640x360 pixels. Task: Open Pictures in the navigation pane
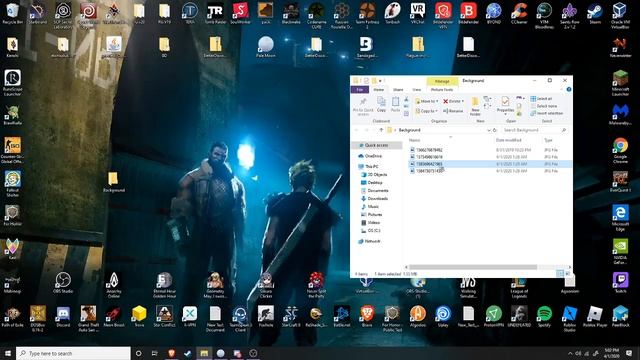coord(375,215)
